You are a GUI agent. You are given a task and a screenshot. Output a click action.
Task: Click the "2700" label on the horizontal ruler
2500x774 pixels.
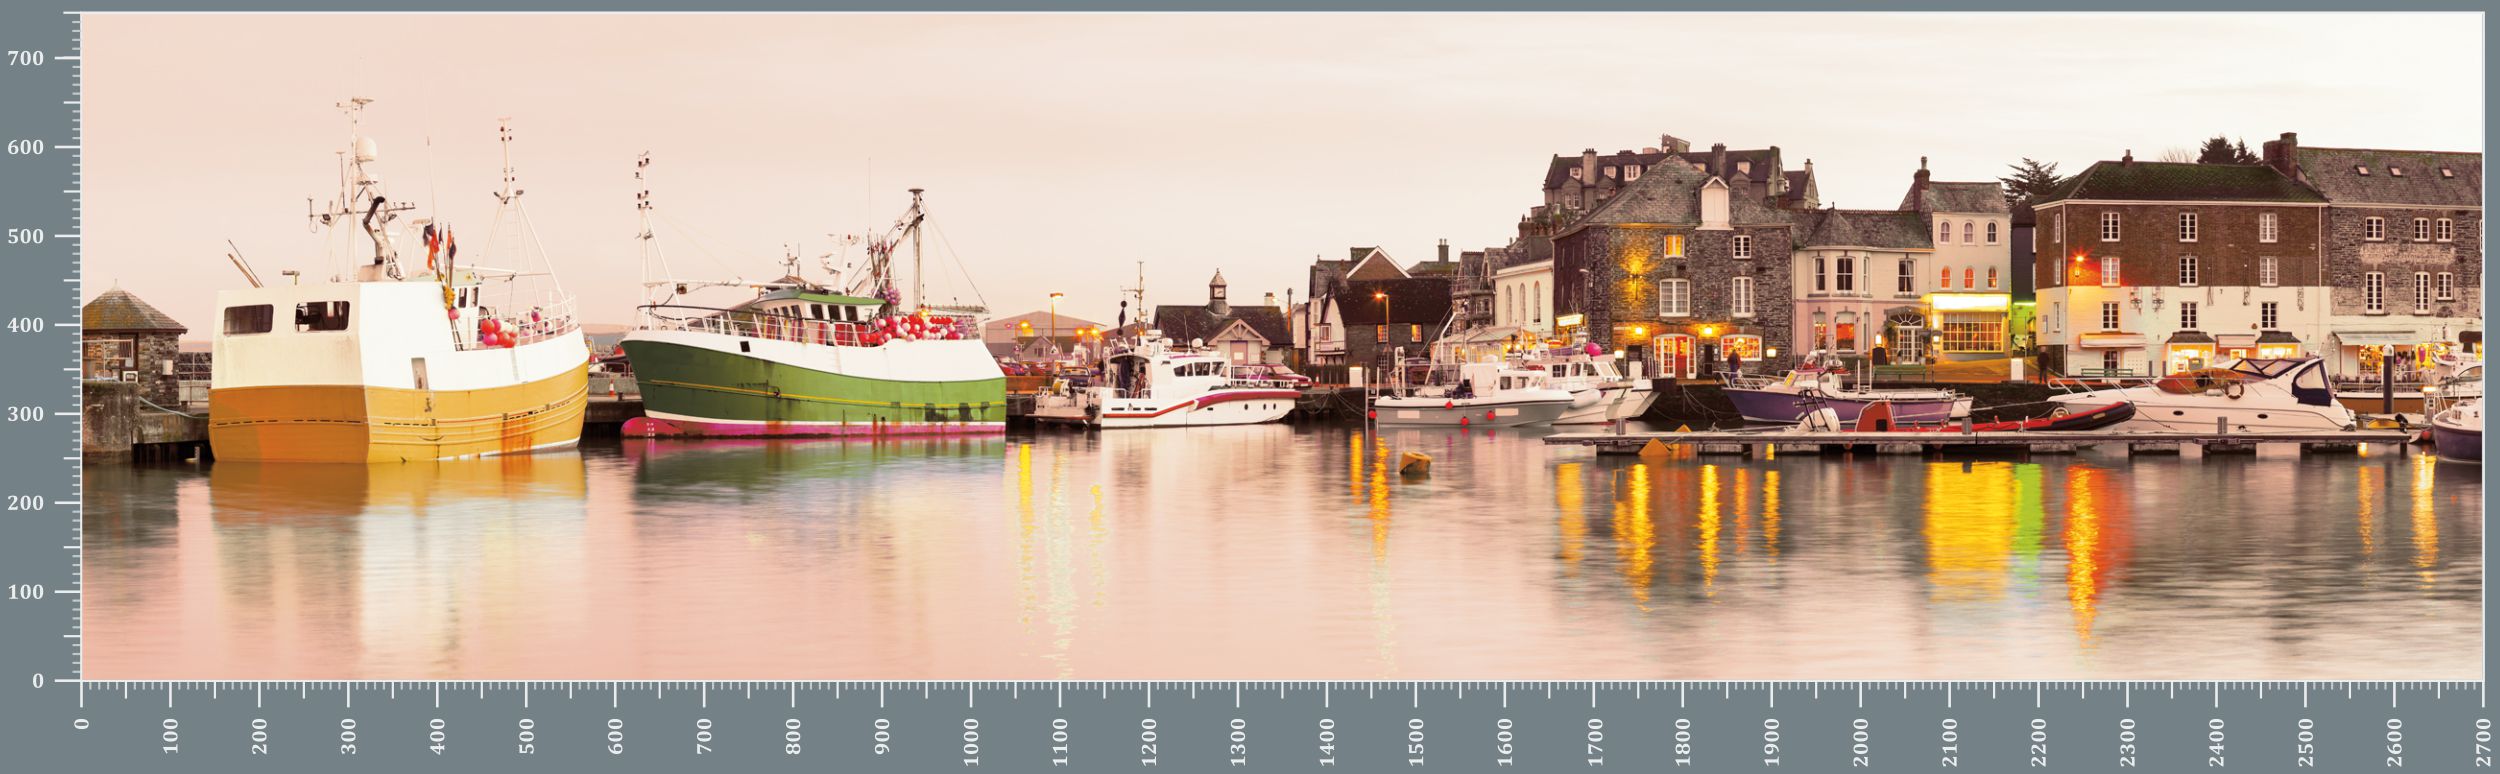2482,741
